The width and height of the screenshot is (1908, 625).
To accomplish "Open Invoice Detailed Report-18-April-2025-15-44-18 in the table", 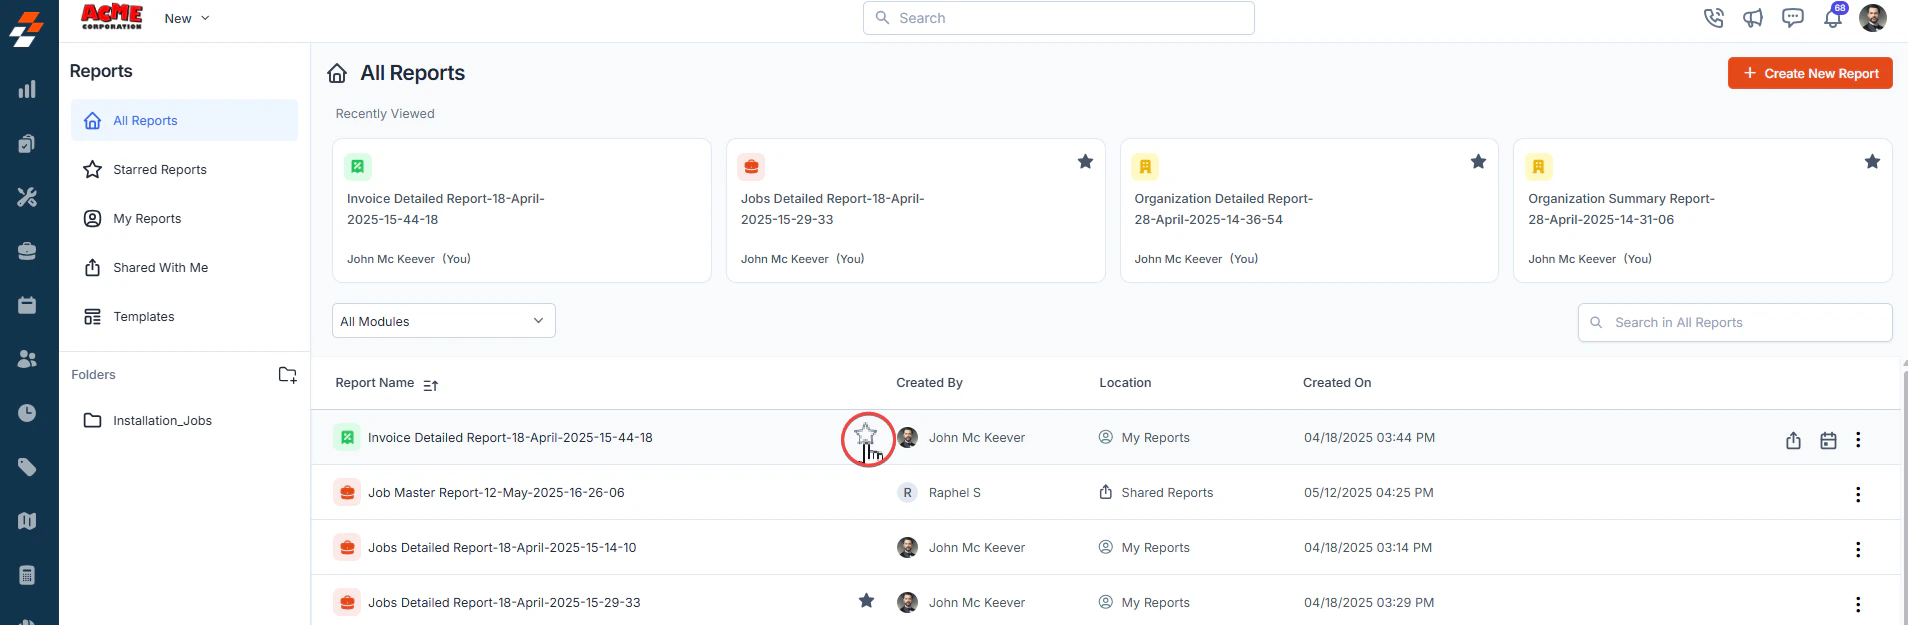I will point(510,438).
